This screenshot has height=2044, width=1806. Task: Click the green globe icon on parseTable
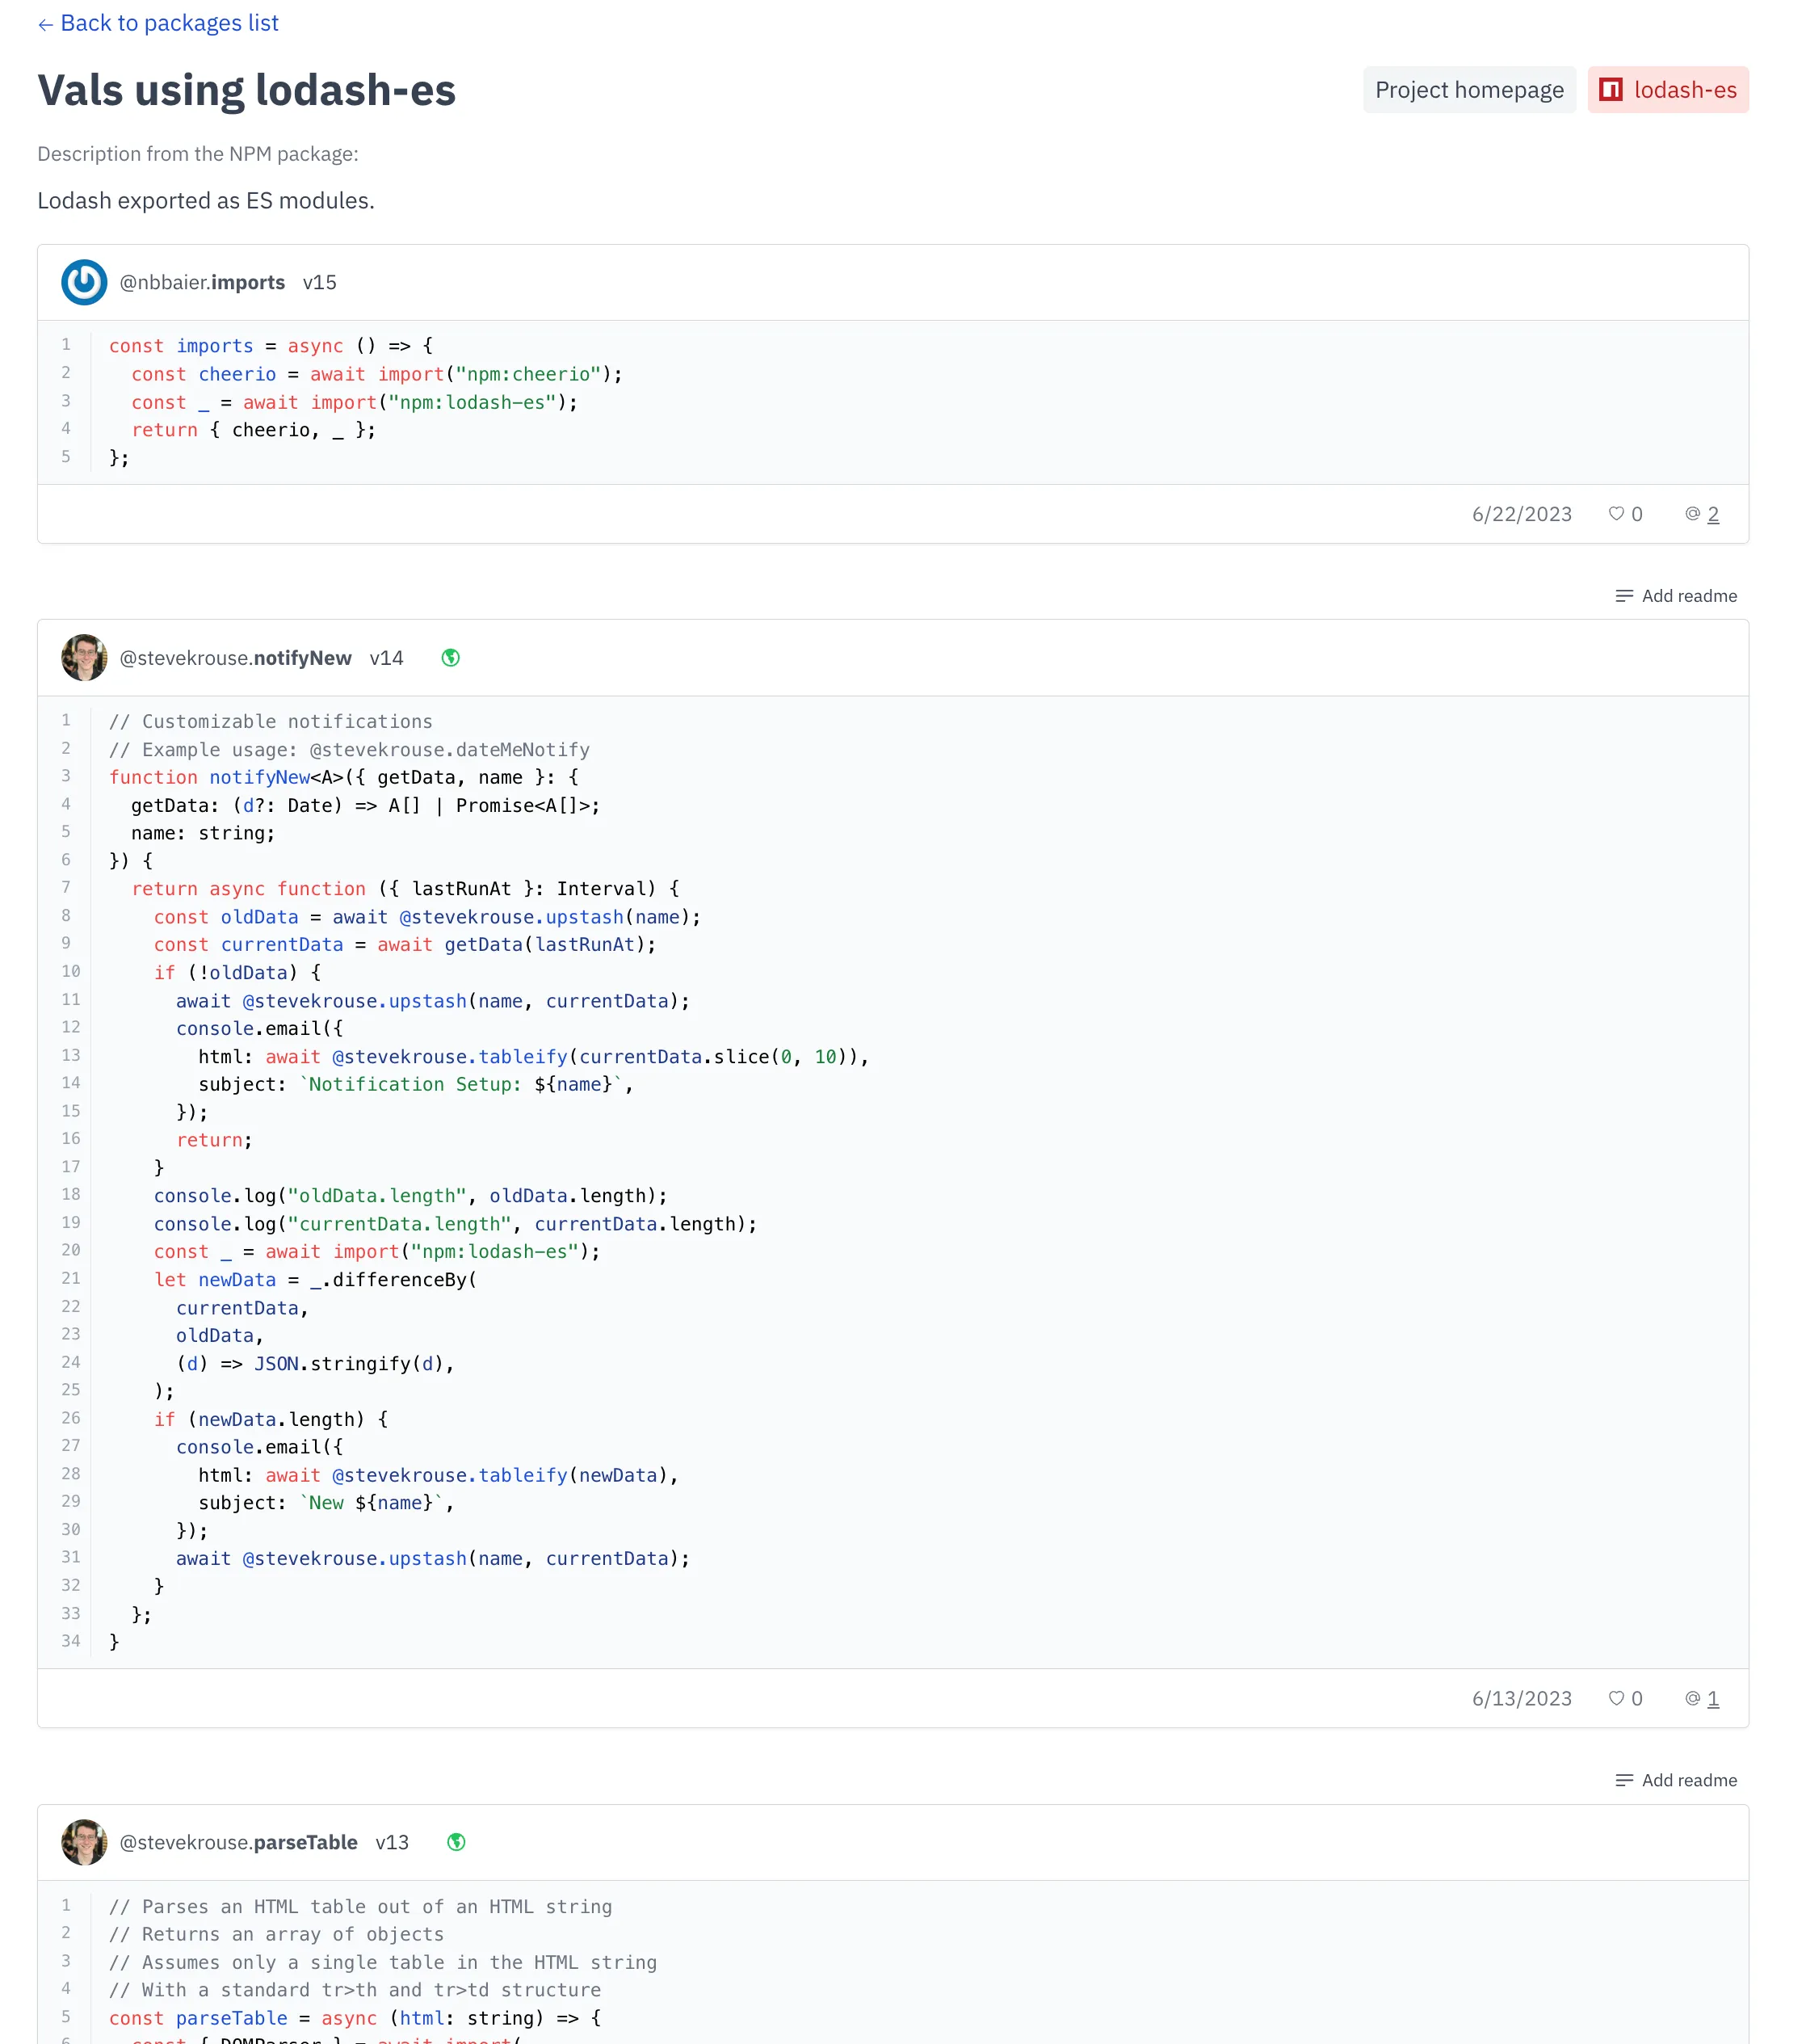pyautogui.click(x=456, y=1842)
